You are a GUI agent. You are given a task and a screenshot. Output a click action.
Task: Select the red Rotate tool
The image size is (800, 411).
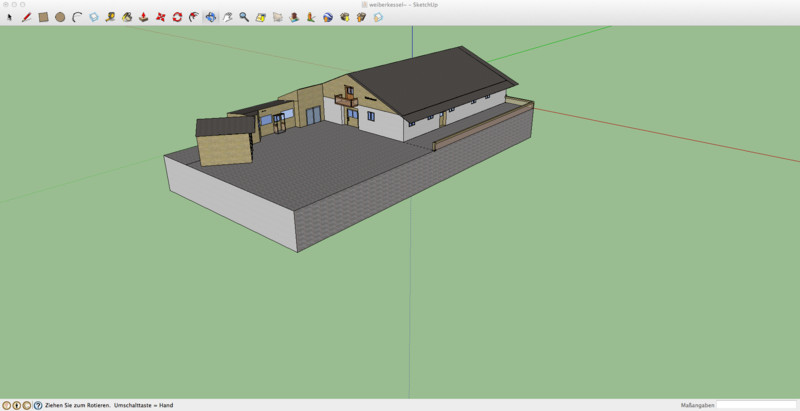tap(177, 17)
